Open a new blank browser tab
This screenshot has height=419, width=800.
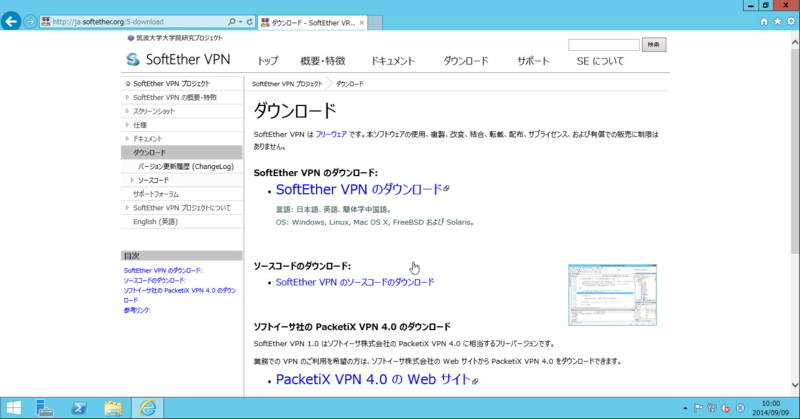pyautogui.click(x=375, y=22)
